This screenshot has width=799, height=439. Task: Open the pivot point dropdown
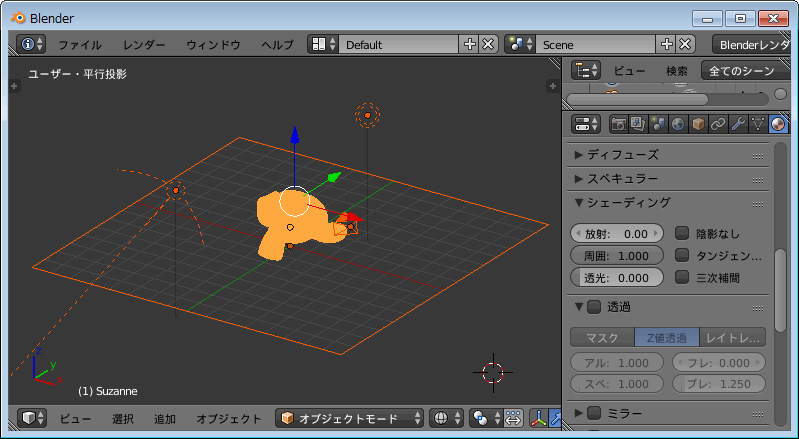[x=486, y=418]
